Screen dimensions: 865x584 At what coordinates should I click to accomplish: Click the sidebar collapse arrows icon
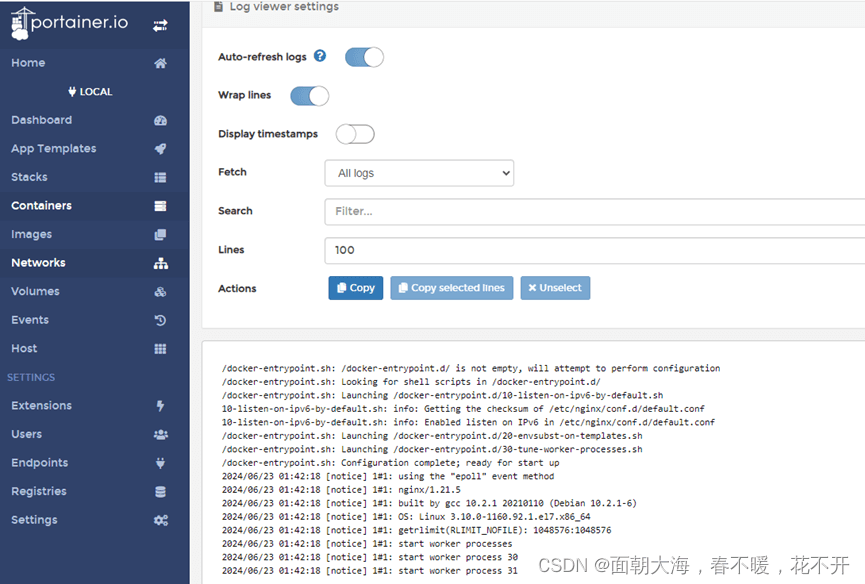coord(160,25)
